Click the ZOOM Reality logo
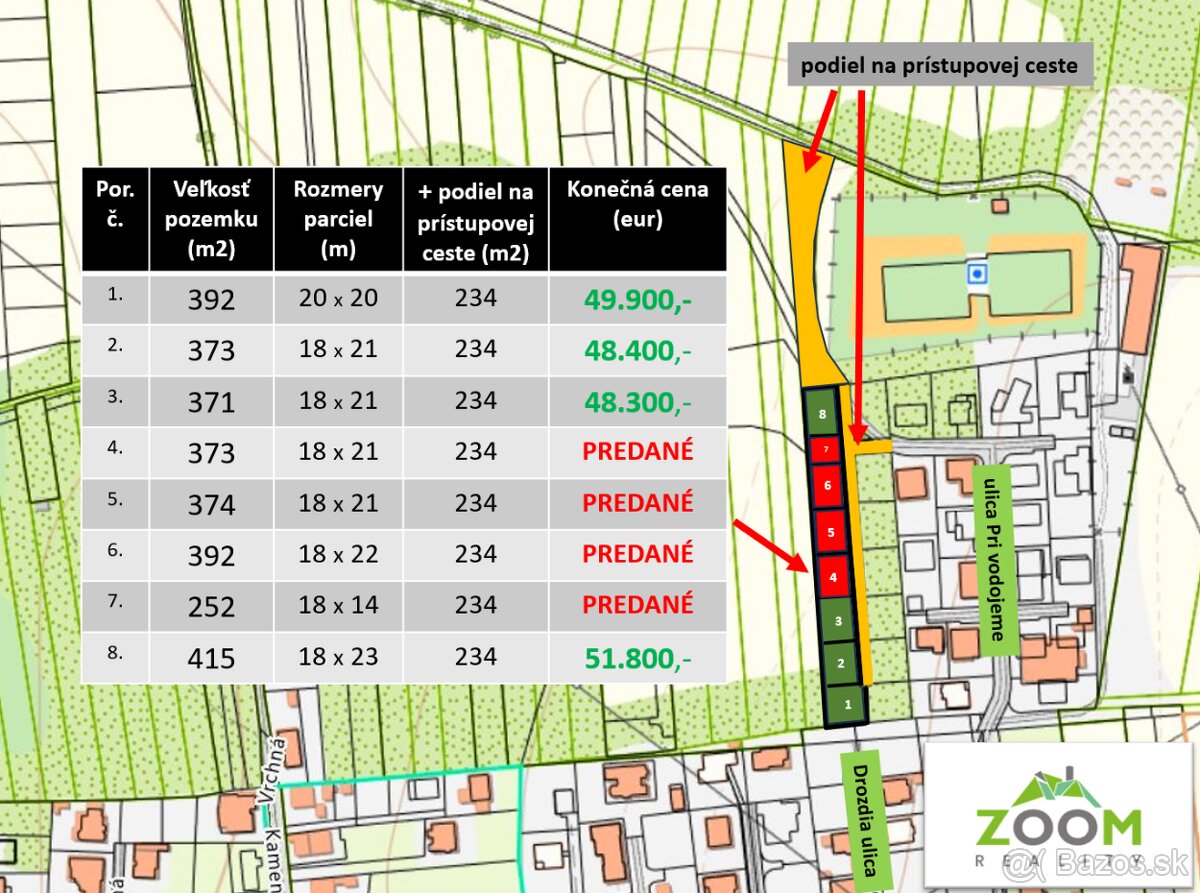1200x893 pixels. pos(1058,815)
